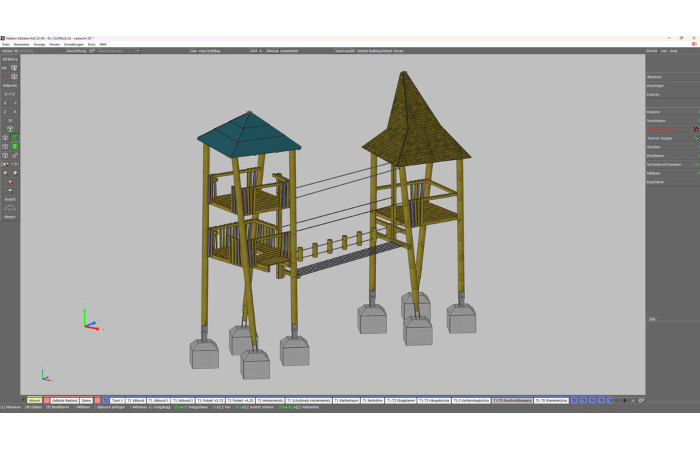Open the Datei menu
Screen dimensions: 700x450
point(5,45)
